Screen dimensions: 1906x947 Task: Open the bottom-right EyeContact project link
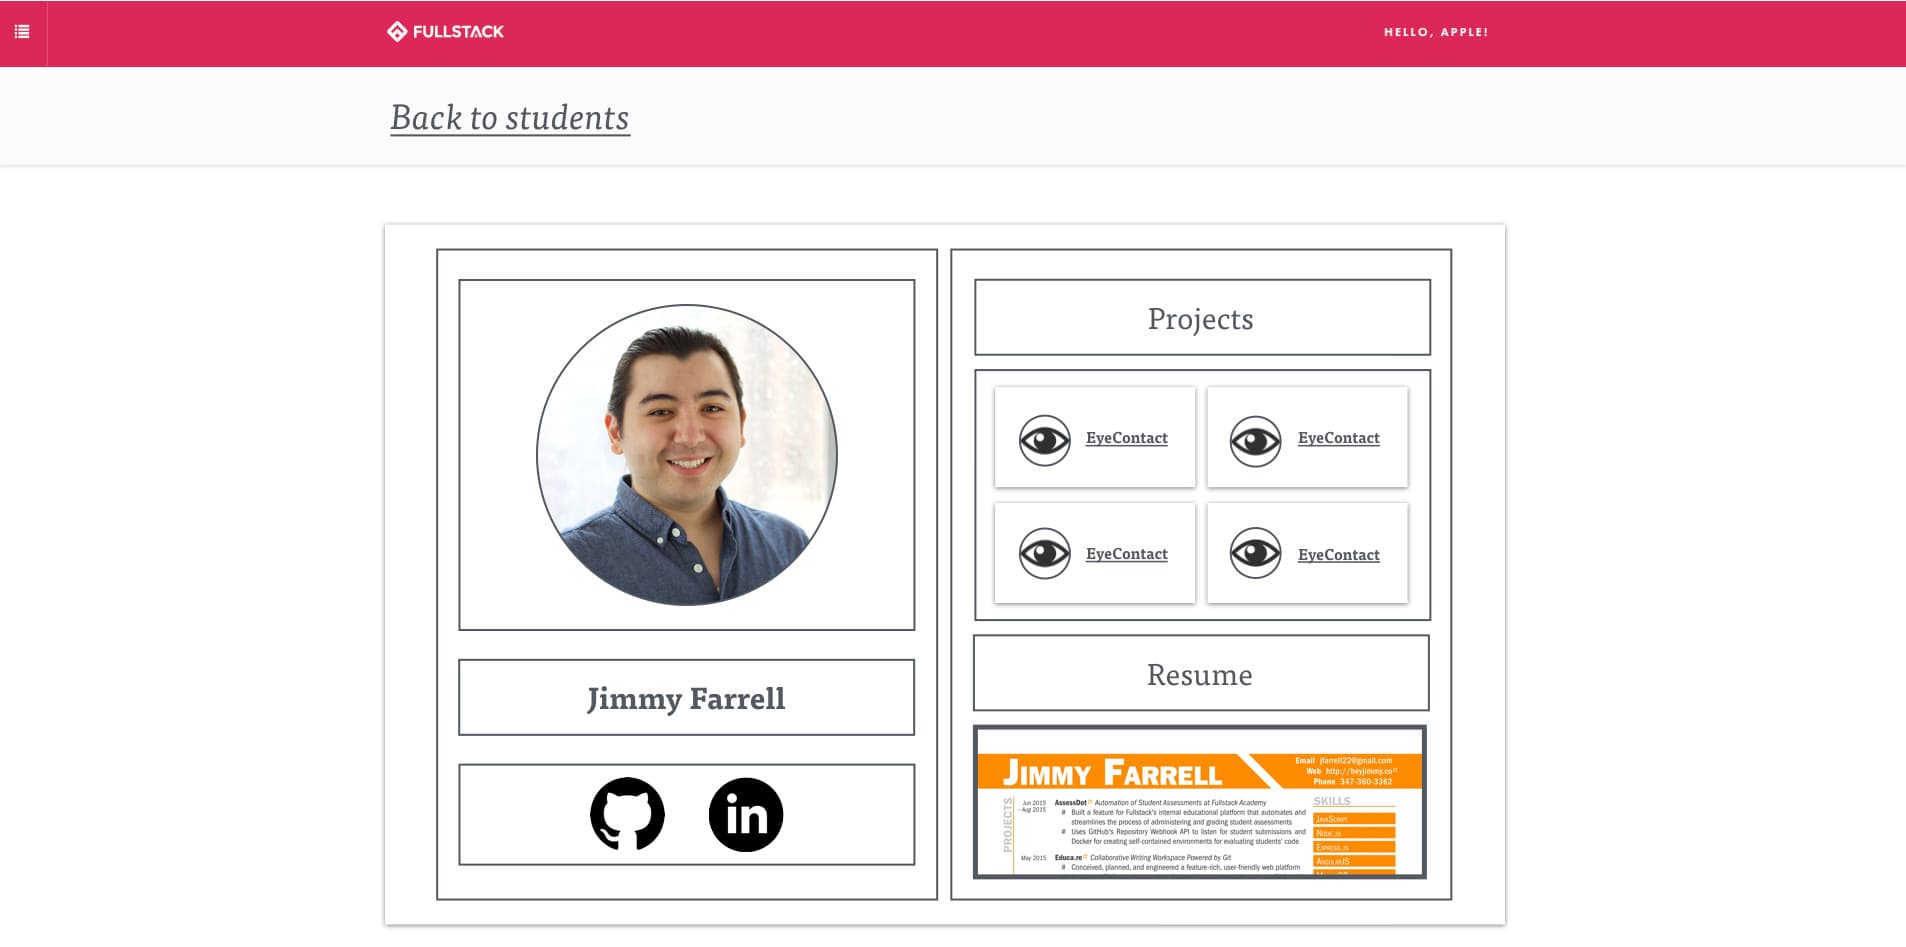1338,555
